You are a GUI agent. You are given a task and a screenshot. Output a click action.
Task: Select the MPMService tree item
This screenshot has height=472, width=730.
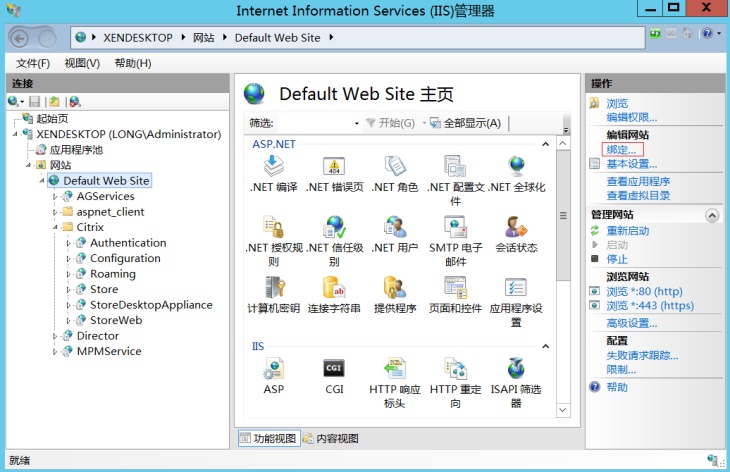point(109,351)
